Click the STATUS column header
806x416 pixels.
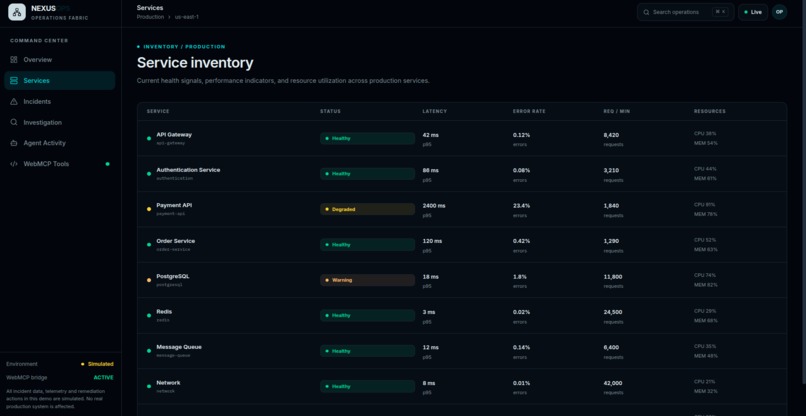point(331,112)
